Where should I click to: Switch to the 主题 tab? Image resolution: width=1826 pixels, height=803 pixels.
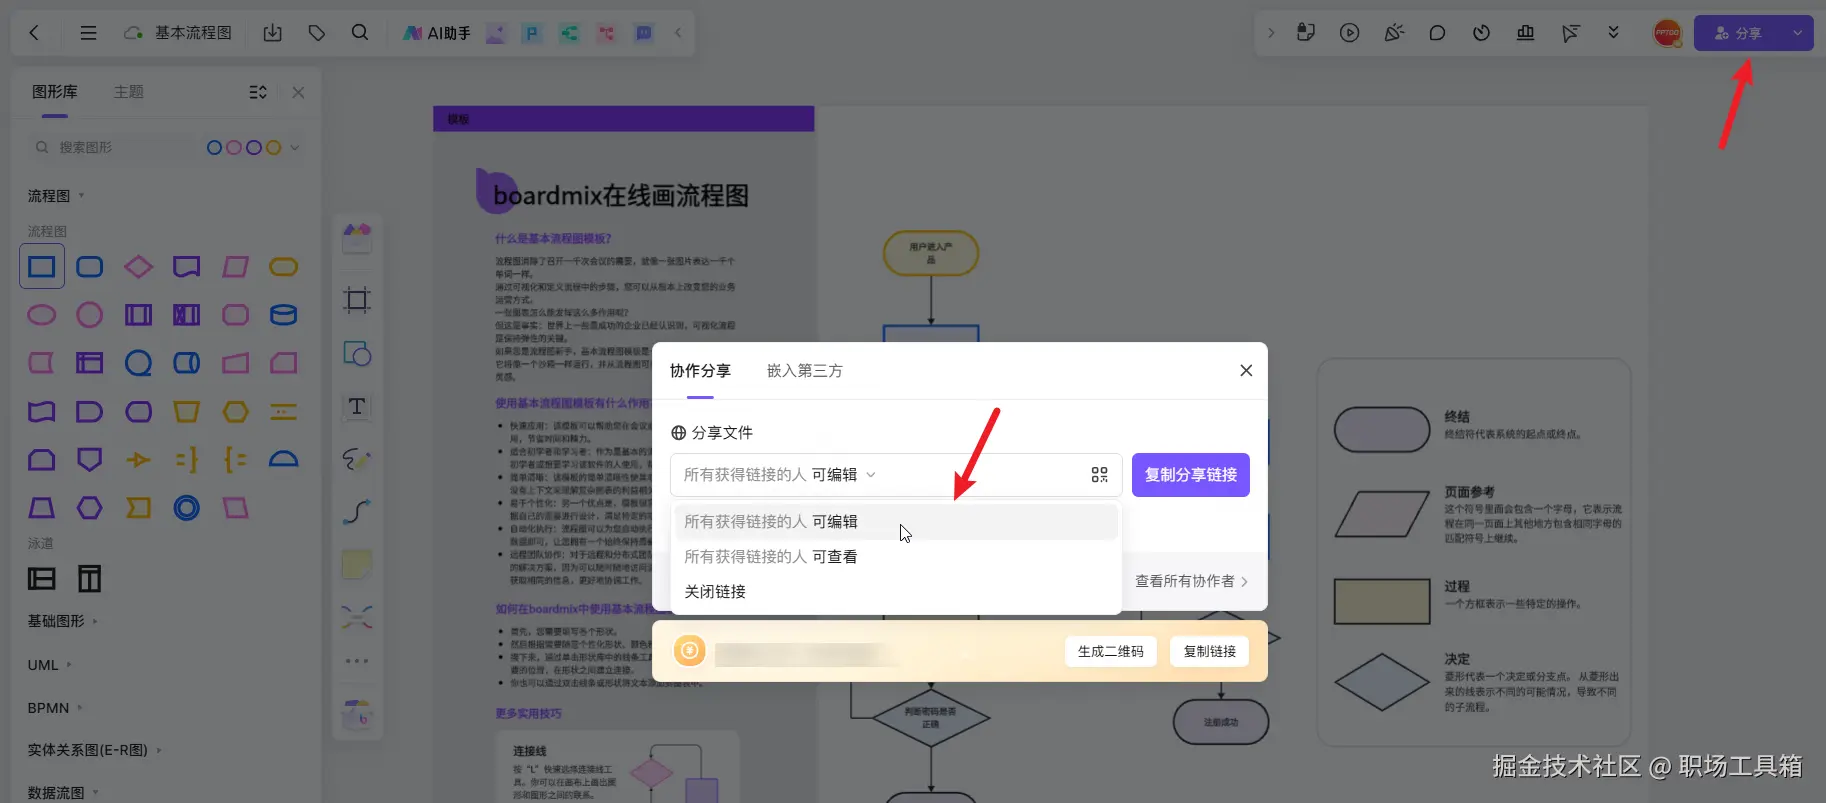(128, 92)
